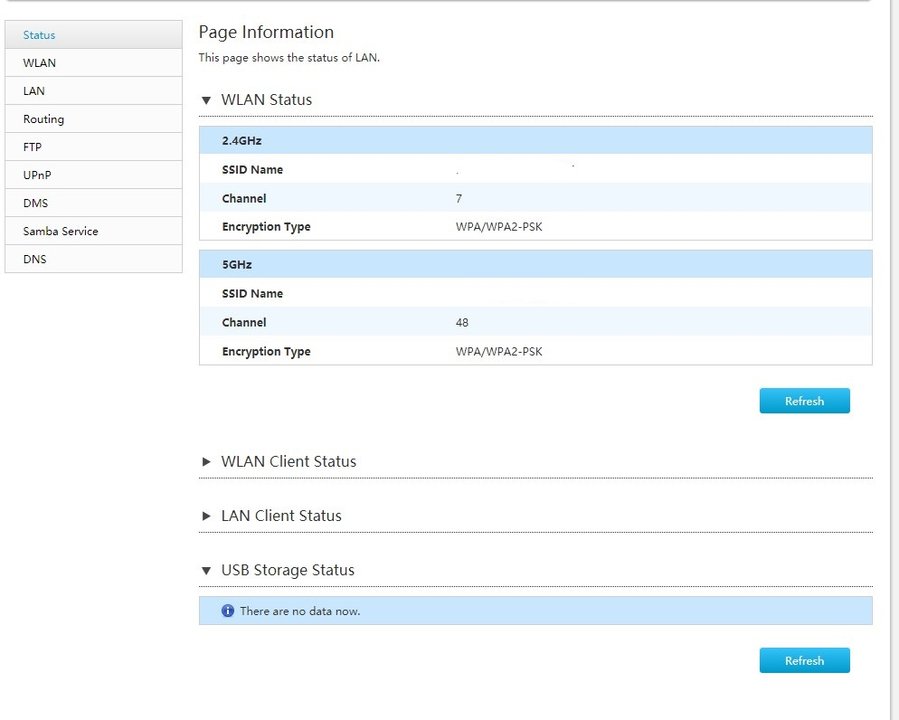The image size is (899, 720).
Task: Click the 'There are no data now' notice
Action: 300,611
